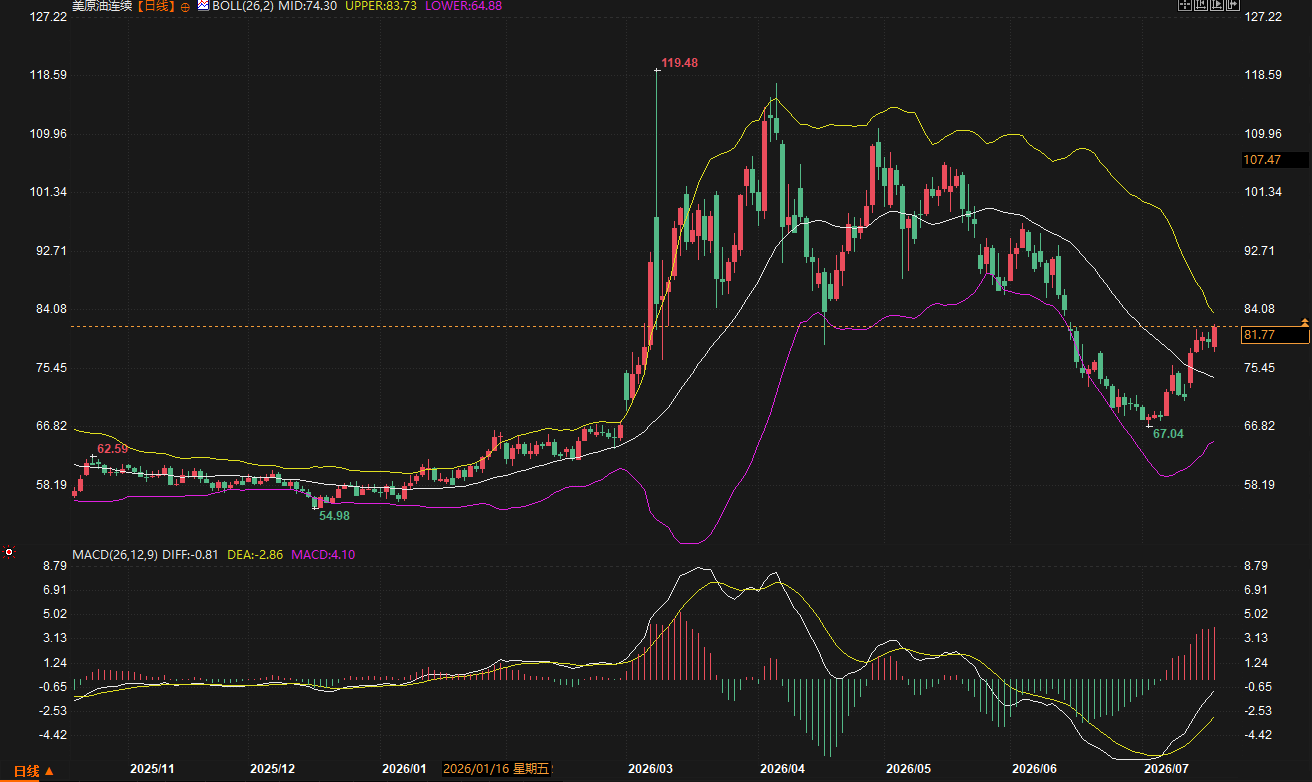Click the 54.98 low price label

coord(334,515)
